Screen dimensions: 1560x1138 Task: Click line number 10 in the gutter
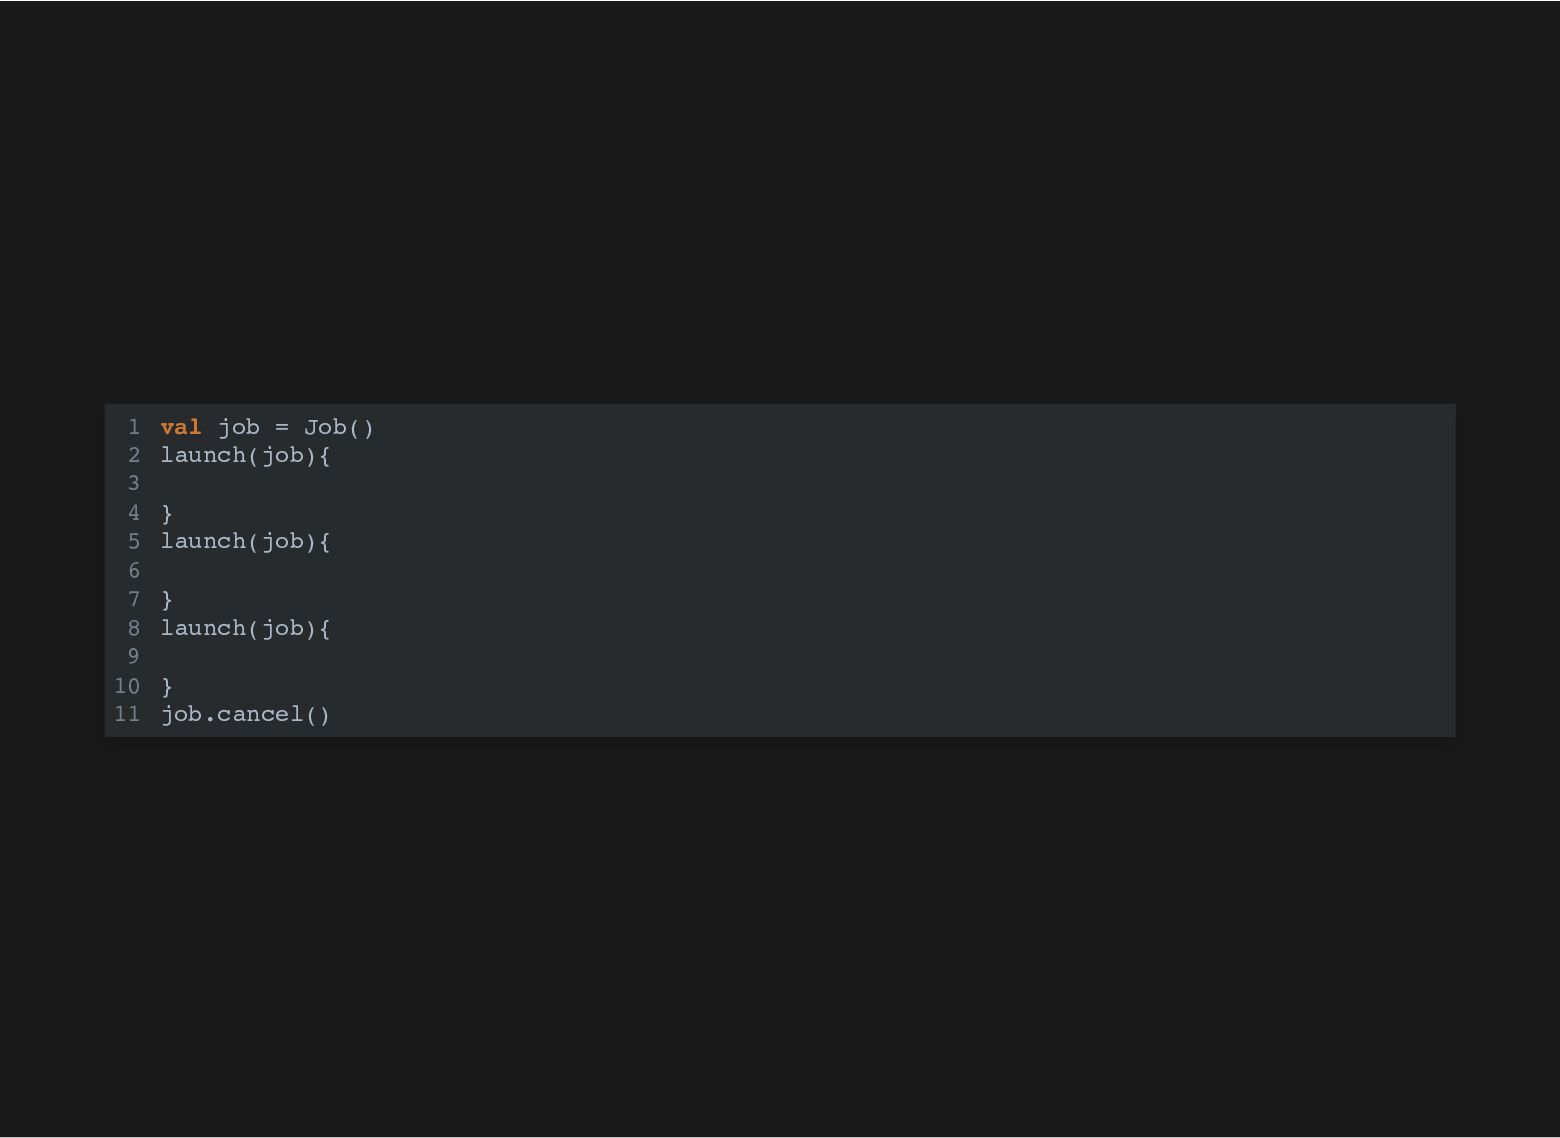pos(127,686)
